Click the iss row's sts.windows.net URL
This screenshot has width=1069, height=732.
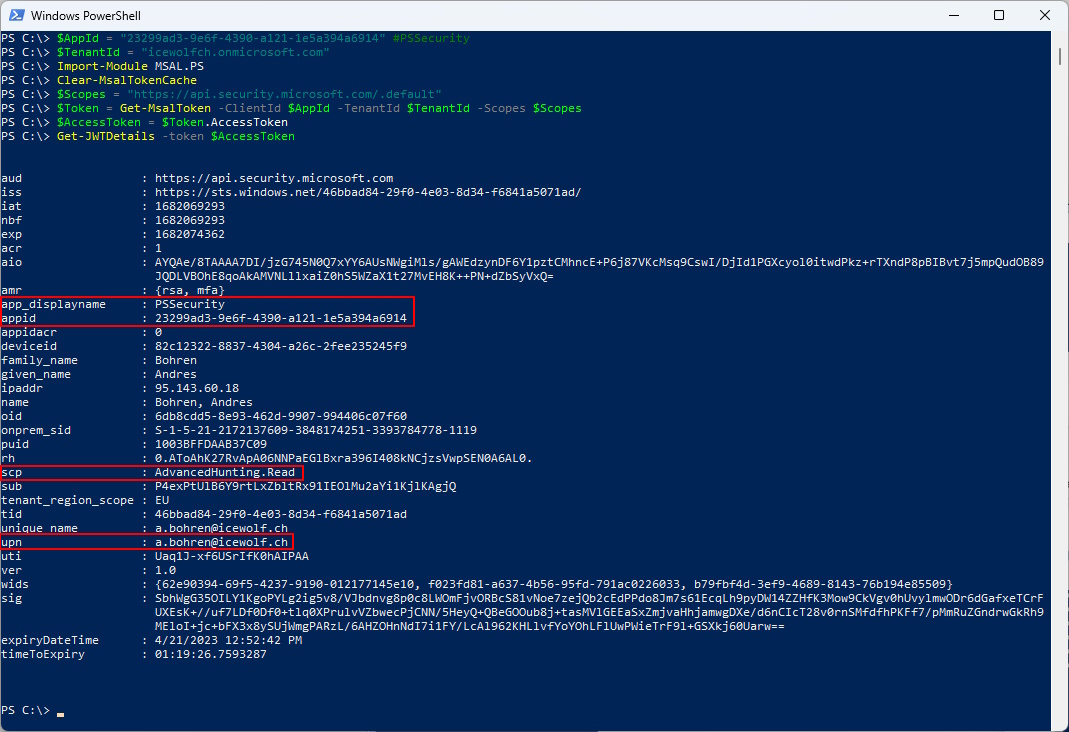coord(368,192)
